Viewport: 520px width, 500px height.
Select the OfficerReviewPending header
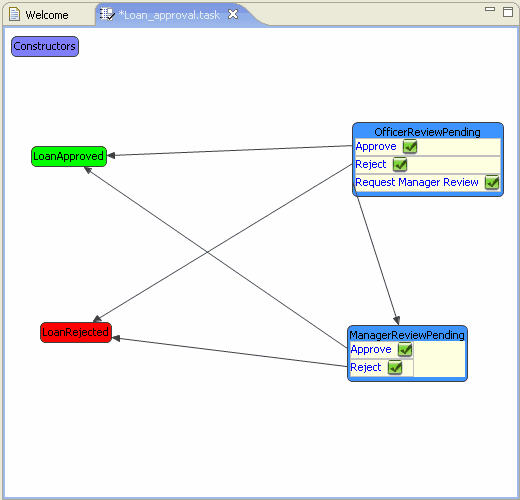tap(427, 132)
